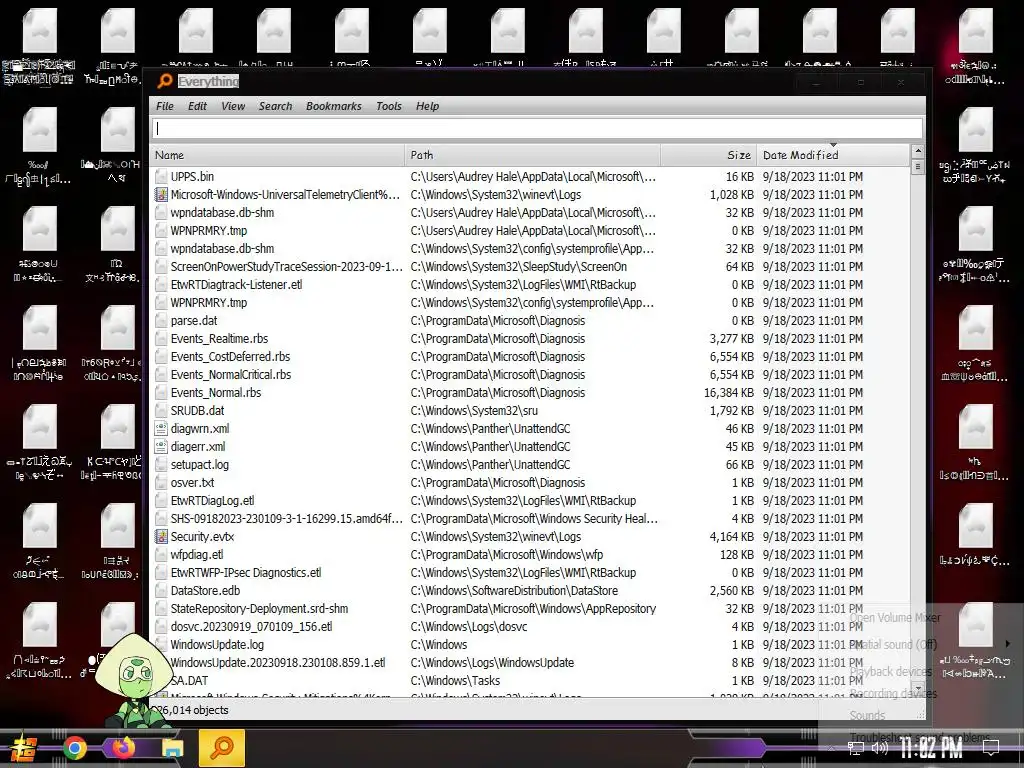The width and height of the screenshot is (1024, 768).
Task: Click the icon next to Events_NormalCritical.rbs
Action: pos(161,374)
